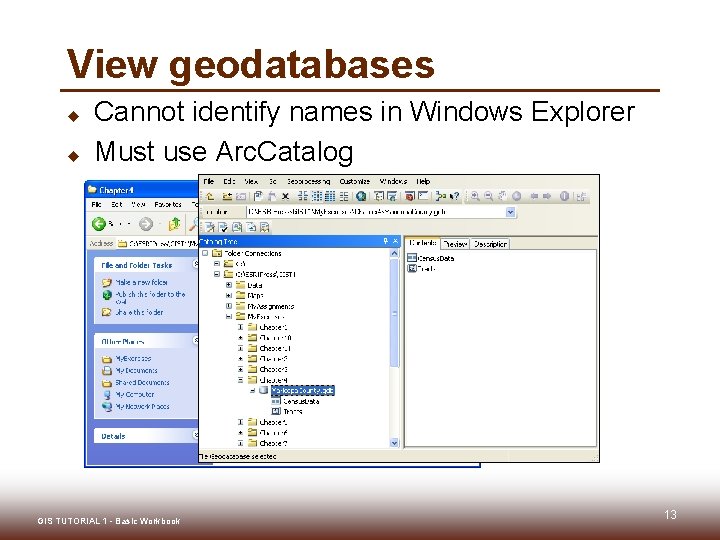Screen dimensions: 720x540
Task: Launch ArcMap via the globe icon
Action: 361,197
